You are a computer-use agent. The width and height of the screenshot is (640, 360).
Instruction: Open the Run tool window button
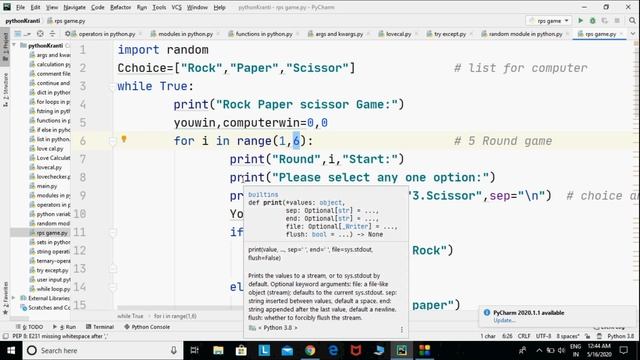pyautogui.click(x=64, y=327)
